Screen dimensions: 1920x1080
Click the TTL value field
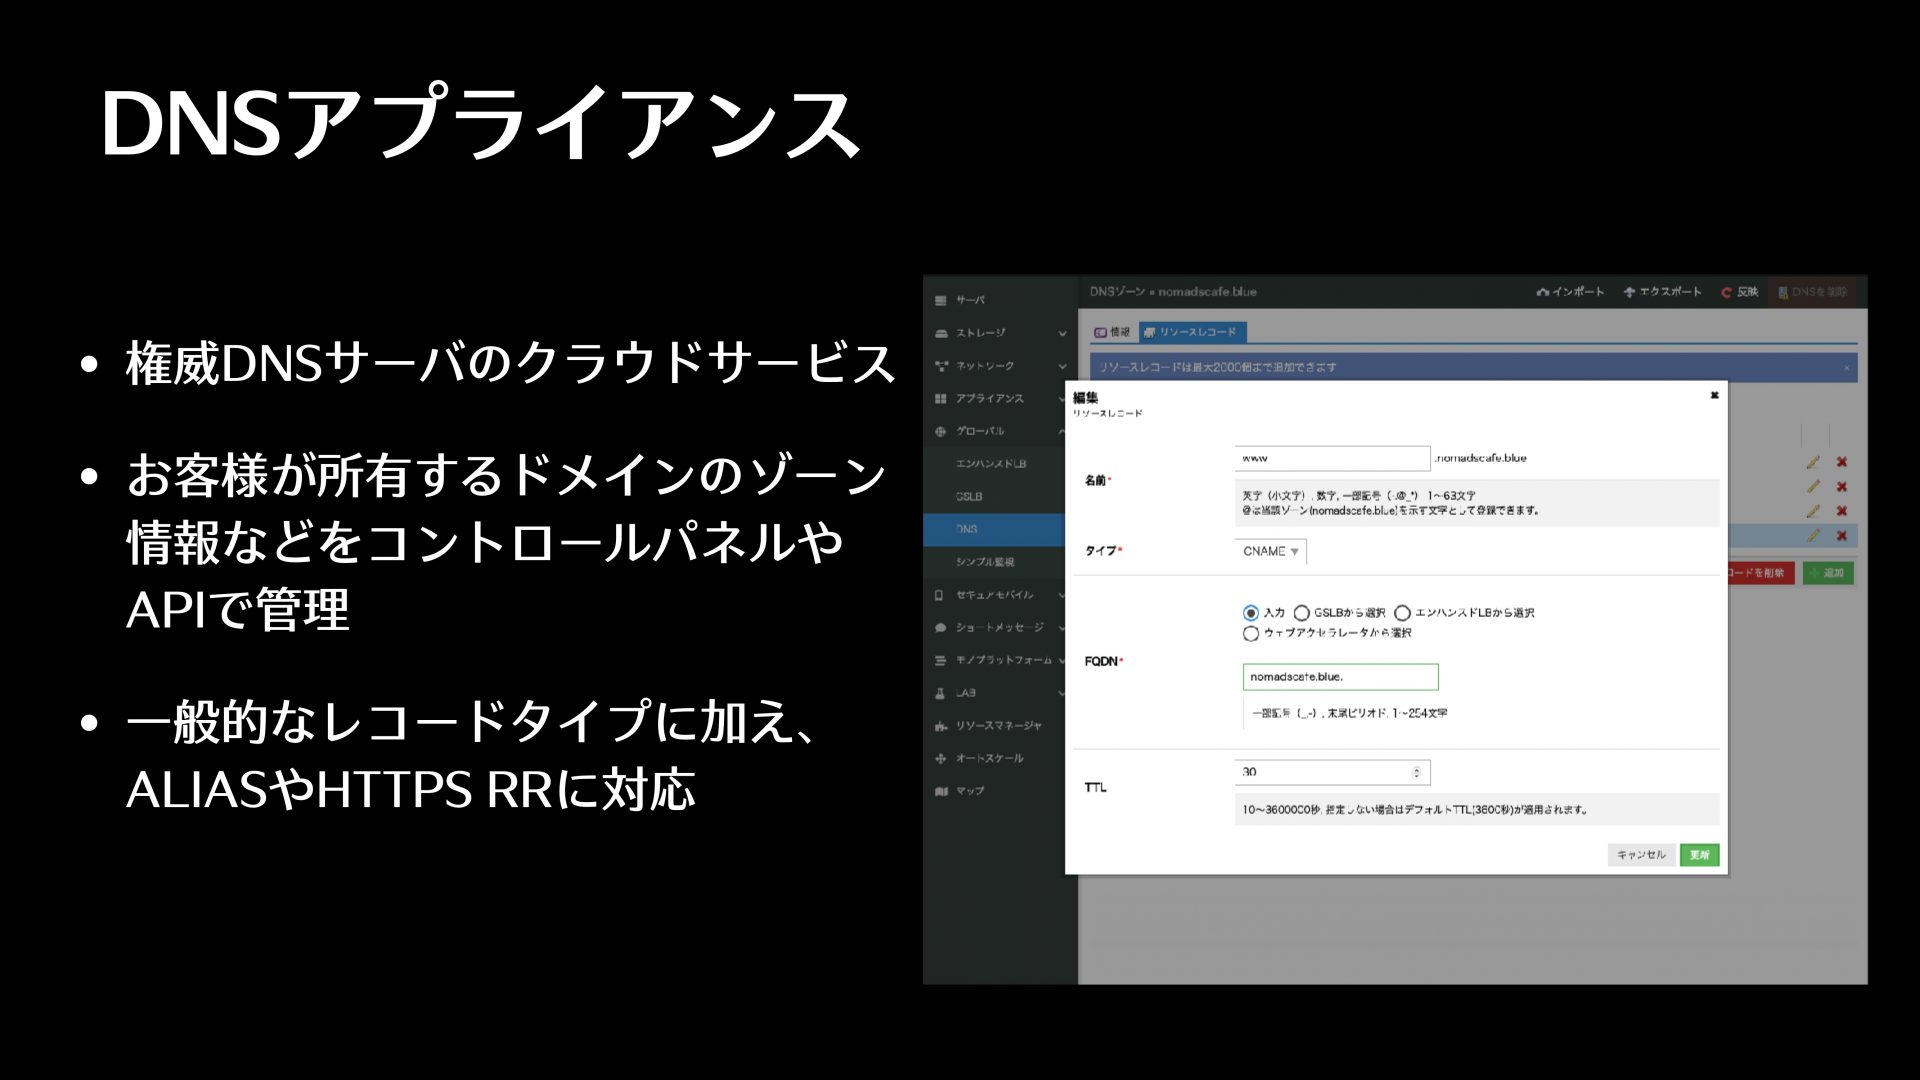(1332, 772)
